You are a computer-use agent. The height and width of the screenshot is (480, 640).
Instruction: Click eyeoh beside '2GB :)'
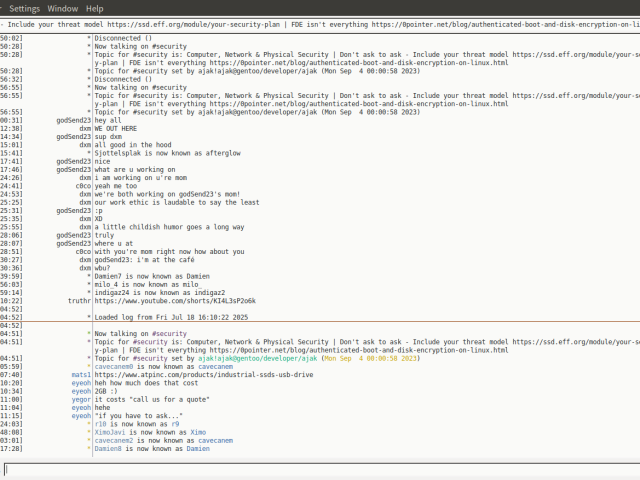pyautogui.click(x=81, y=391)
